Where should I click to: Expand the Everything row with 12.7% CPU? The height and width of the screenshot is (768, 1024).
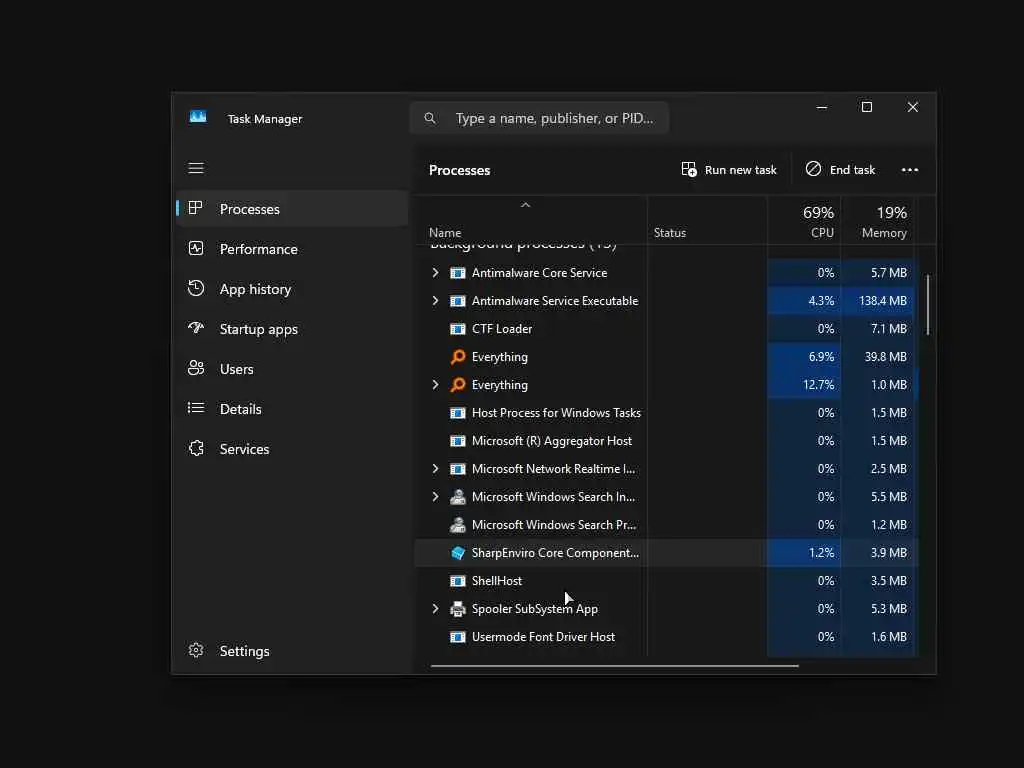click(436, 385)
